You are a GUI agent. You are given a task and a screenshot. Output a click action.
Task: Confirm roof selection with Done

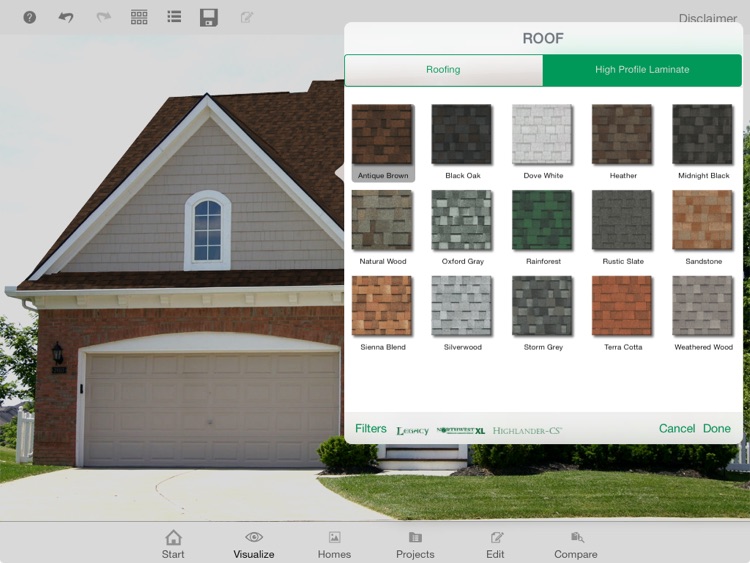(717, 429)
